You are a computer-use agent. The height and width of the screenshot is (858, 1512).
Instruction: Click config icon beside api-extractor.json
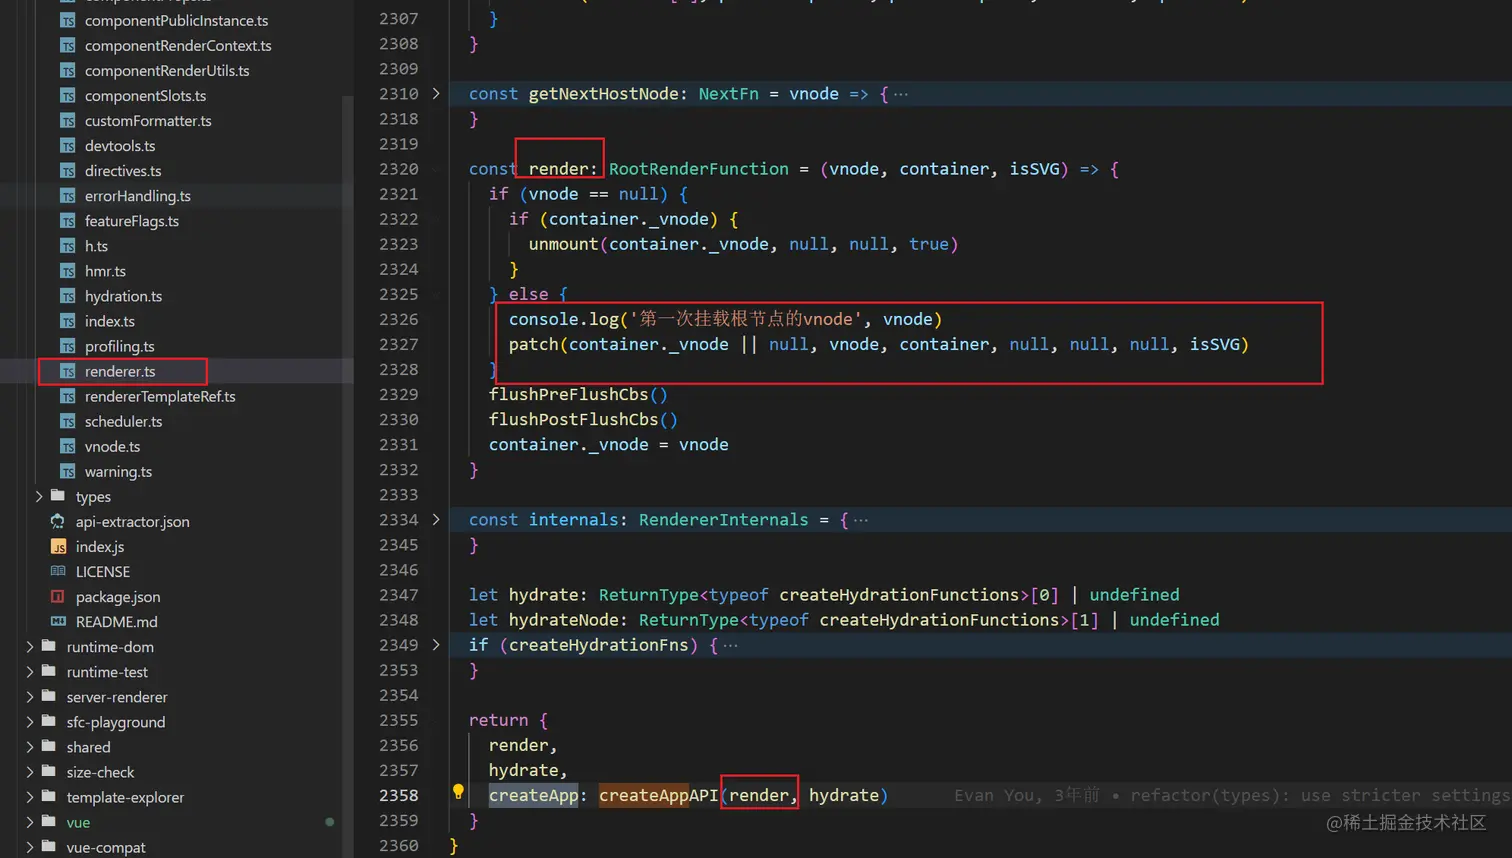58,521
